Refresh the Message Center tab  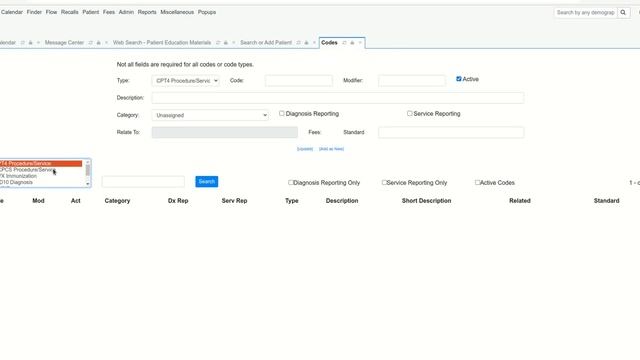91,43
